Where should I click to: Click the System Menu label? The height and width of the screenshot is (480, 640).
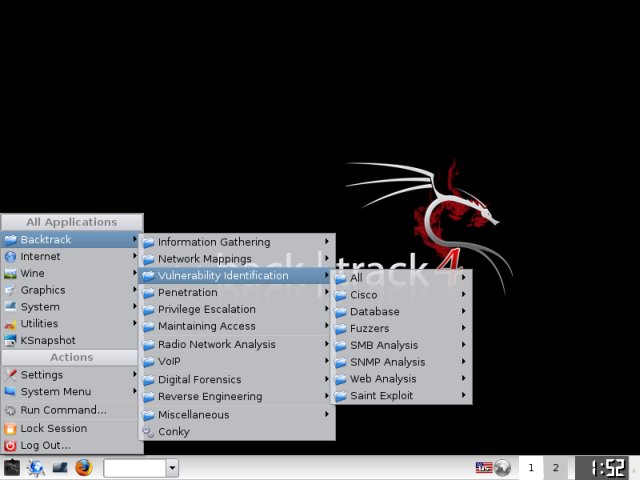56,392
